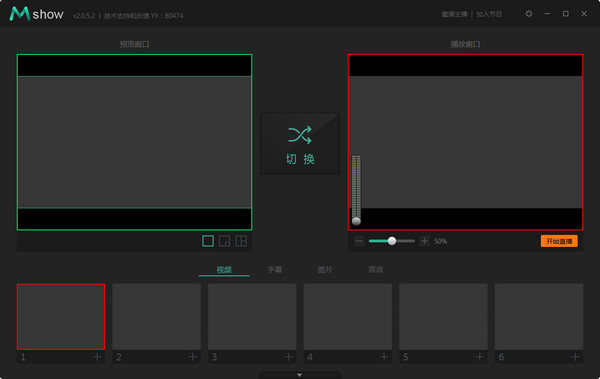Click the 切换 switch scene button

[x=300, y=144]
